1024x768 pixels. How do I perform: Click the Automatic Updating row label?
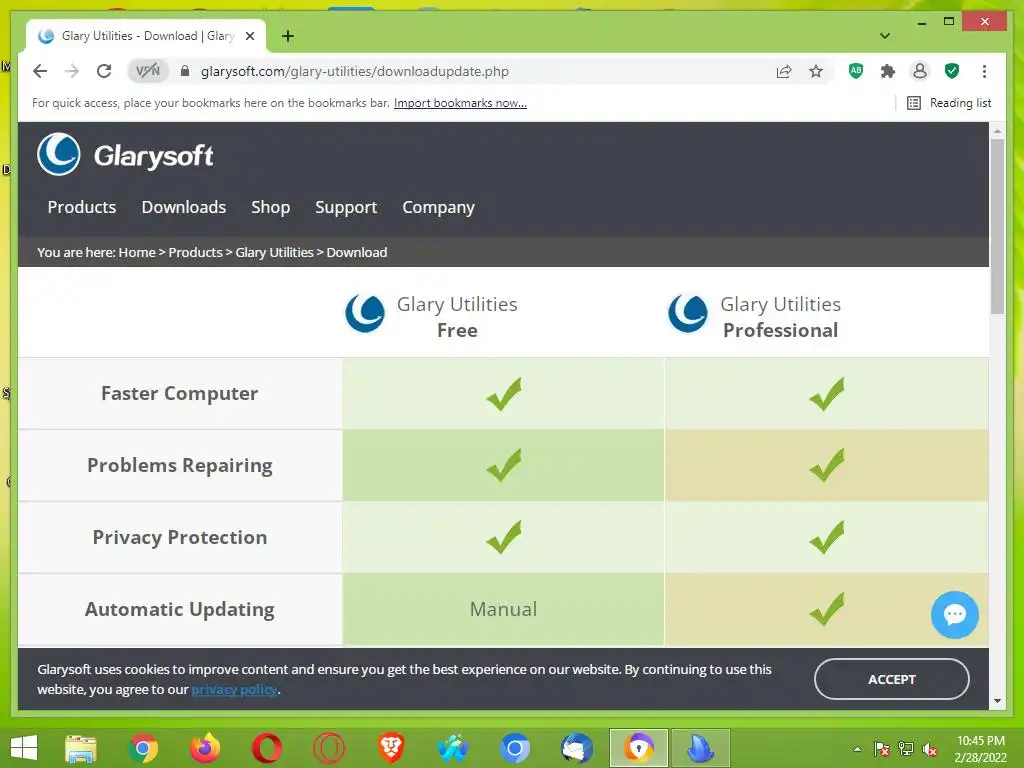pyautogui.click(x=180, y=609)
